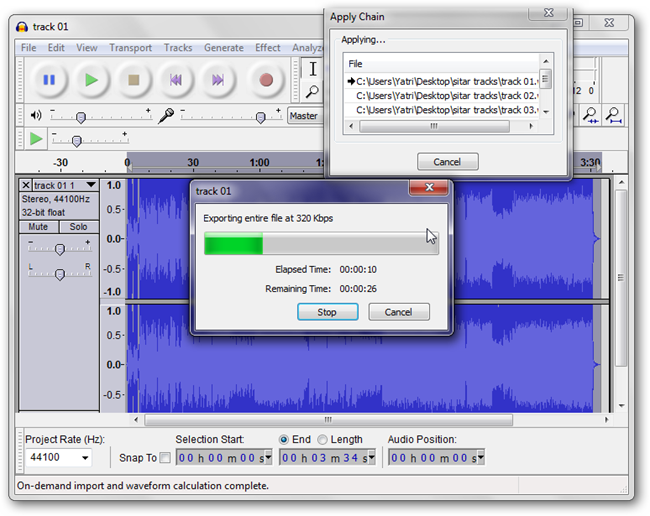Click the main horizontal track scrollbar
Image resolution: width=650 pixels, height=516 pixels.
pyautogui.click(x=328, y=420)
